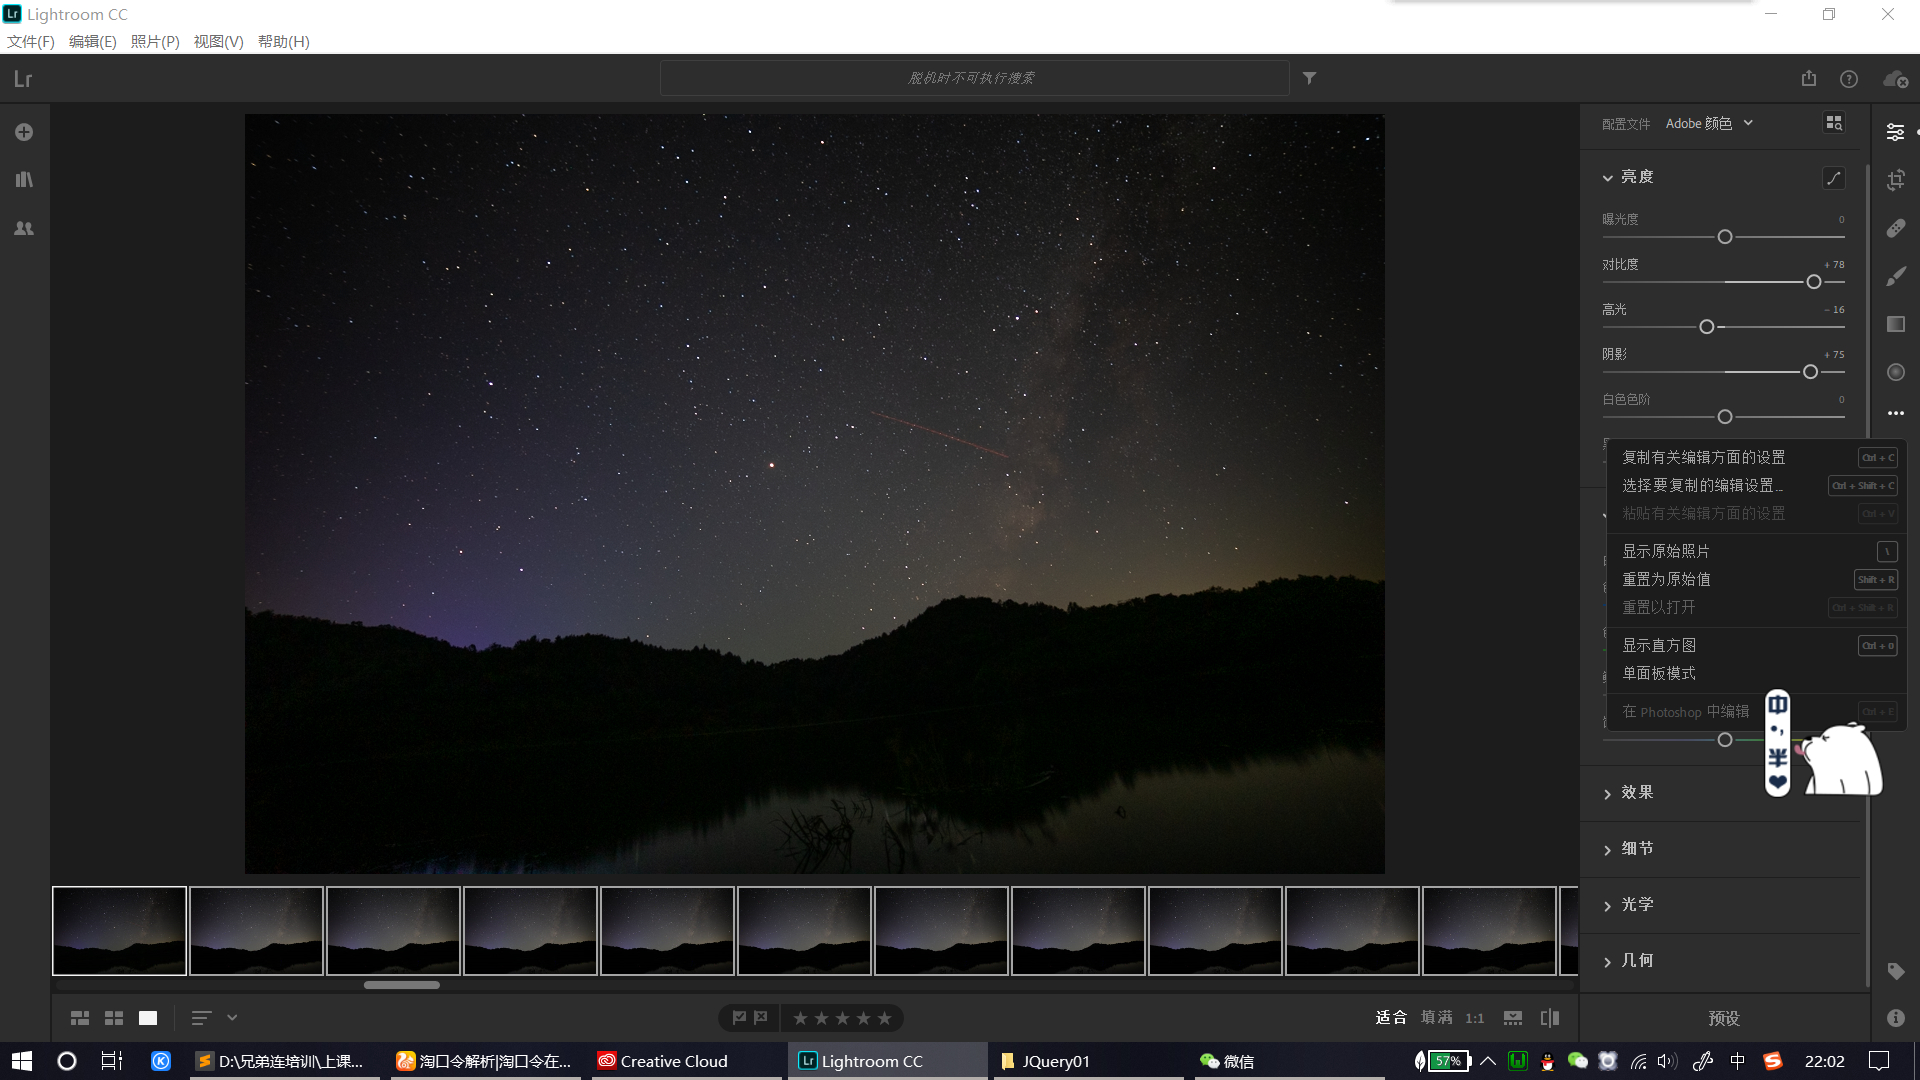Select the 填满 zoom option
The height and width of the screenshot is (1080, 1920).
1436,1018
